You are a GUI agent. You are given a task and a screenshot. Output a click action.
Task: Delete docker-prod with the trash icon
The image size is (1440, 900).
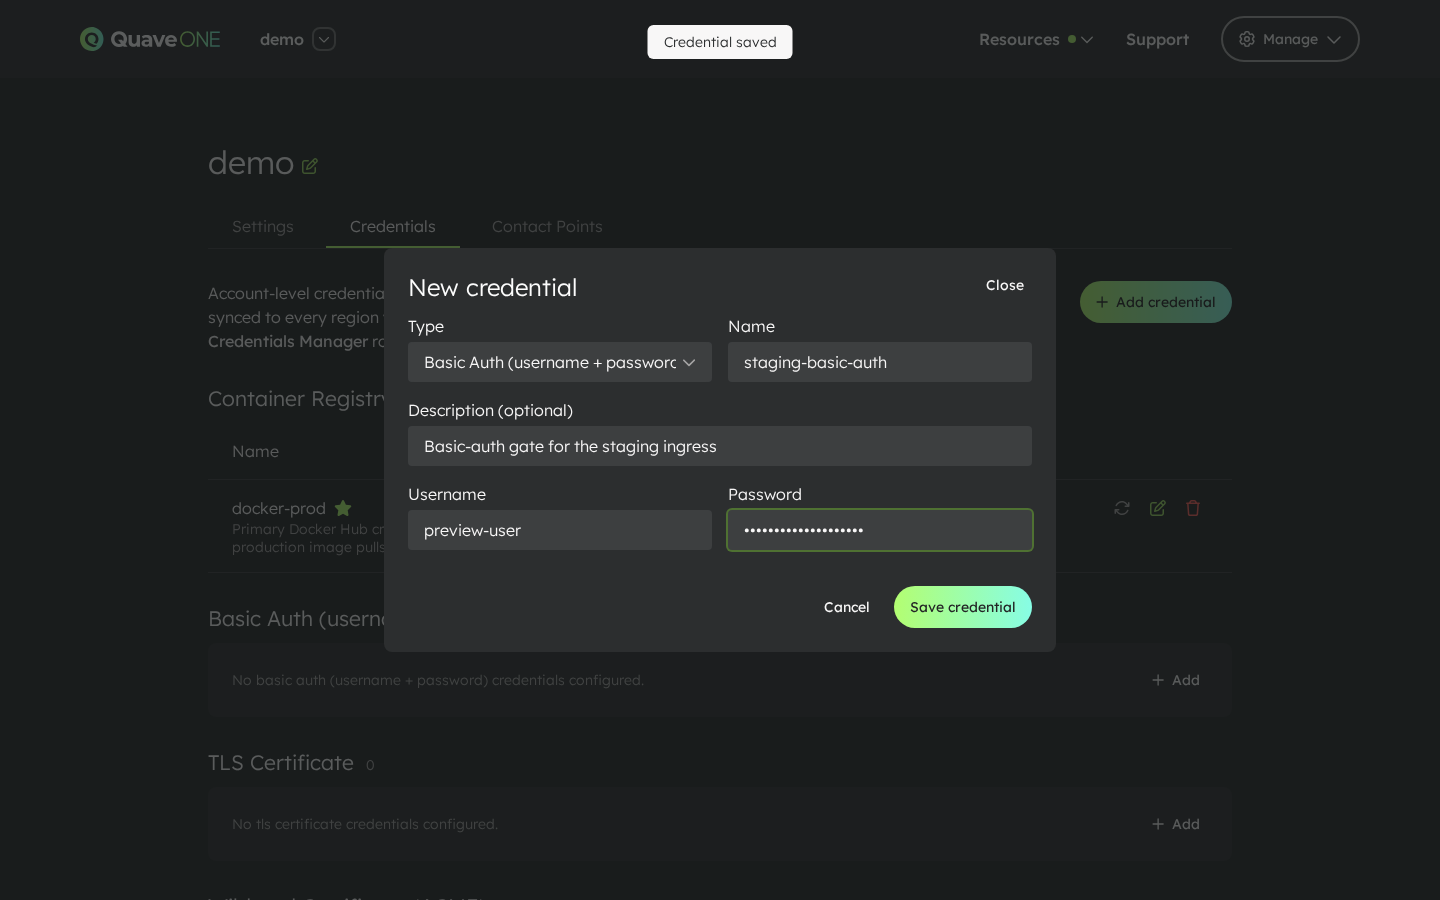pyautogui.click(x=1193, y=508)
